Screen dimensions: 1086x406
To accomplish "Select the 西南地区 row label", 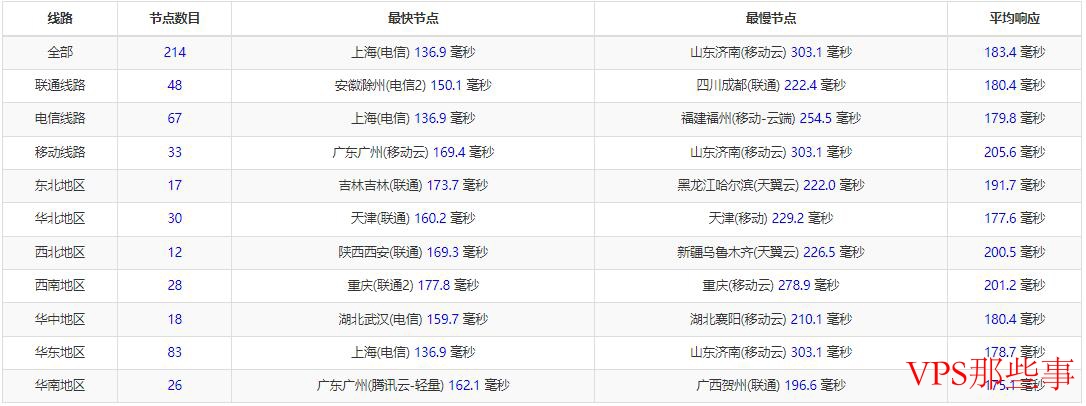I will click(60, 285).
